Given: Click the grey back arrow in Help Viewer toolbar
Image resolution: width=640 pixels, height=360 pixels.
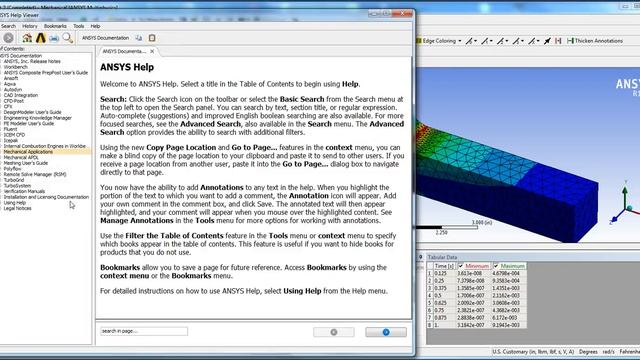Looking at the screenshot, I should [x=8, y=38].
